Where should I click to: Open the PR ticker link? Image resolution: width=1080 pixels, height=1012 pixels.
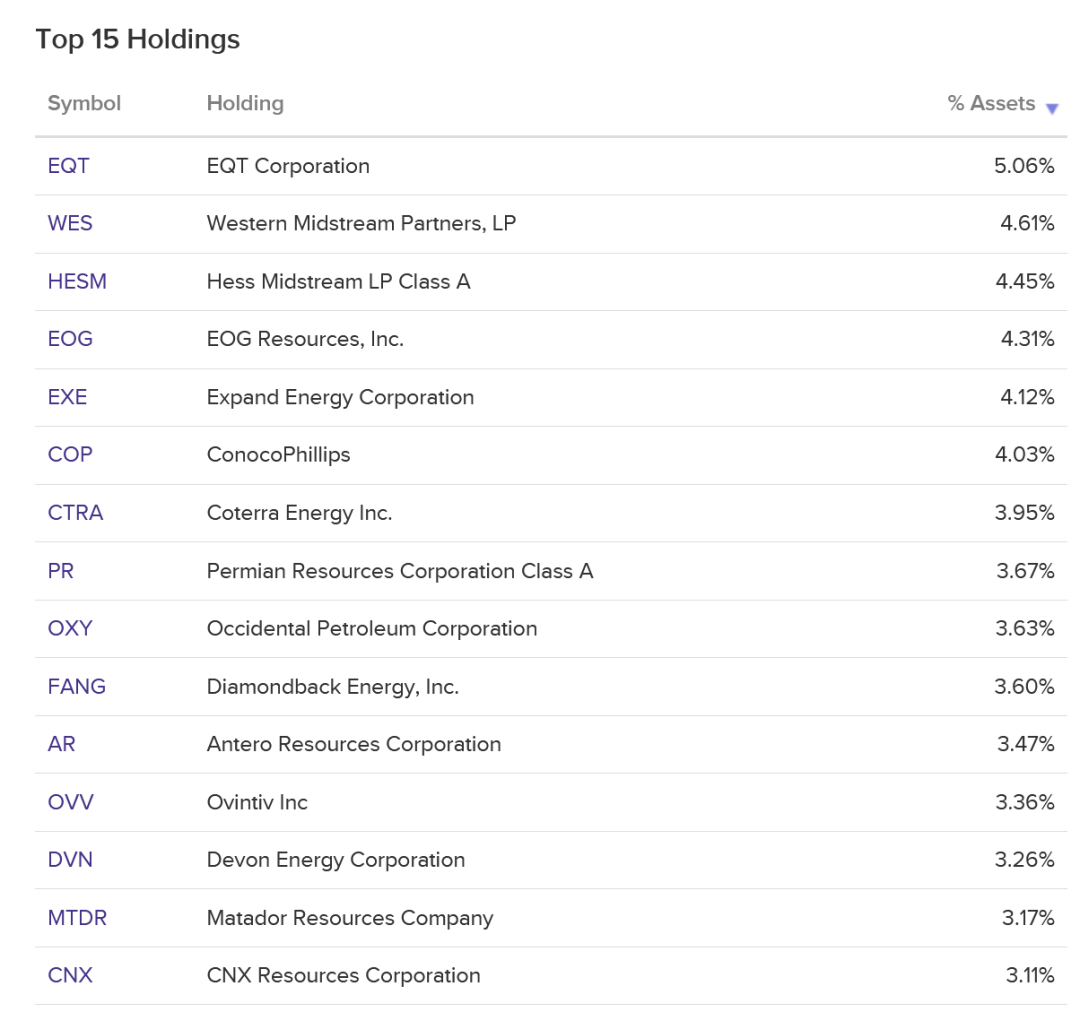coord(61,570)
